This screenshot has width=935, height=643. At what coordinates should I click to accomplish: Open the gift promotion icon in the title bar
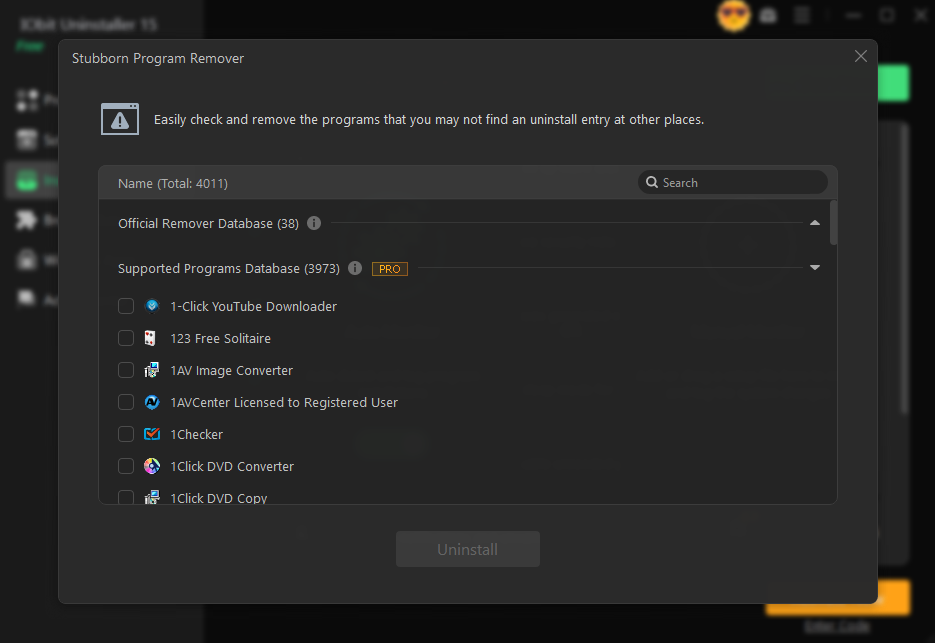(x=768, y=16)
